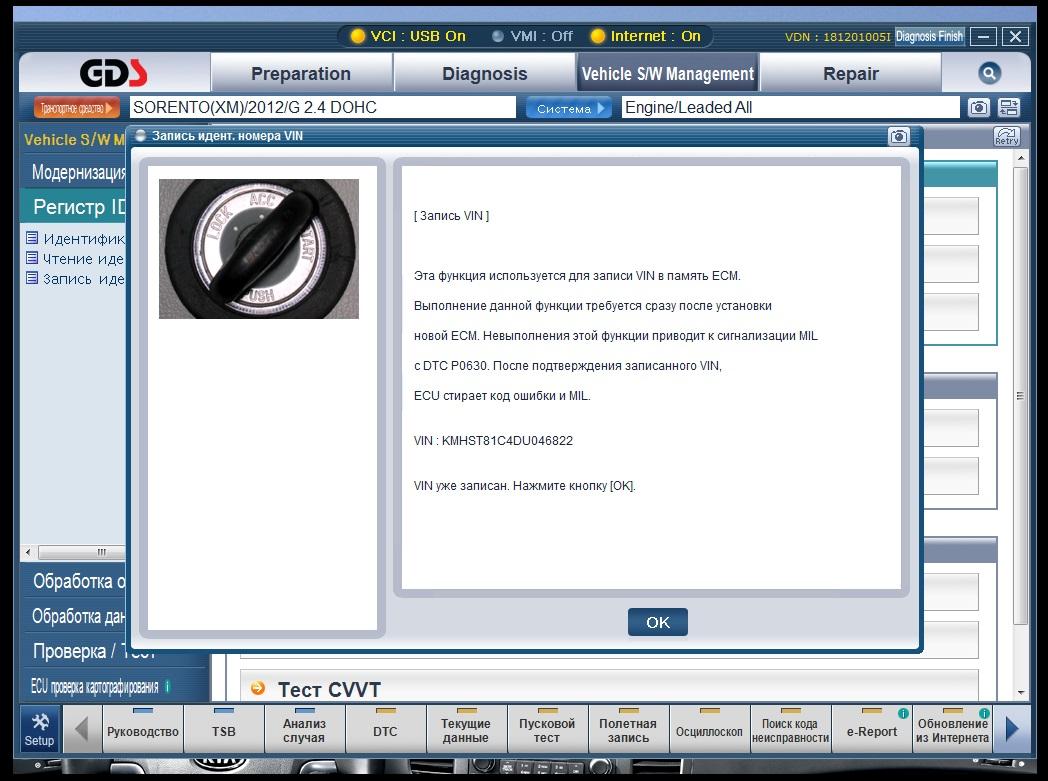Click the vehicle list icon right of camera

point(1008,108)
